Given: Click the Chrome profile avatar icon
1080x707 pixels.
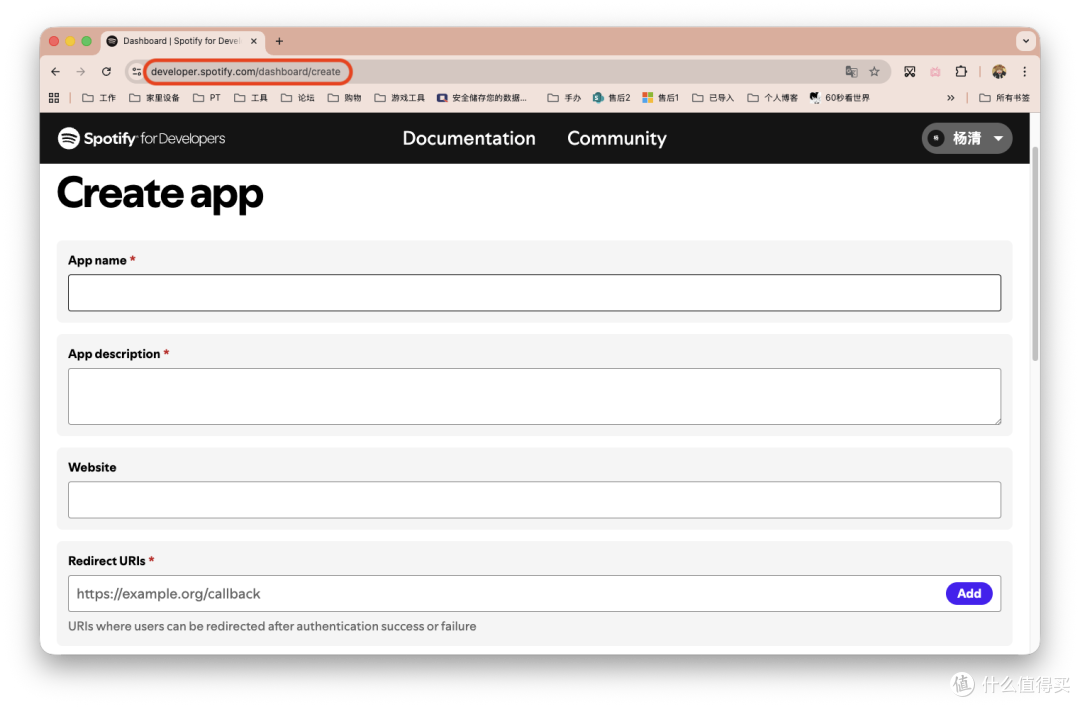Looking at the screenshot, I should 998,72.
